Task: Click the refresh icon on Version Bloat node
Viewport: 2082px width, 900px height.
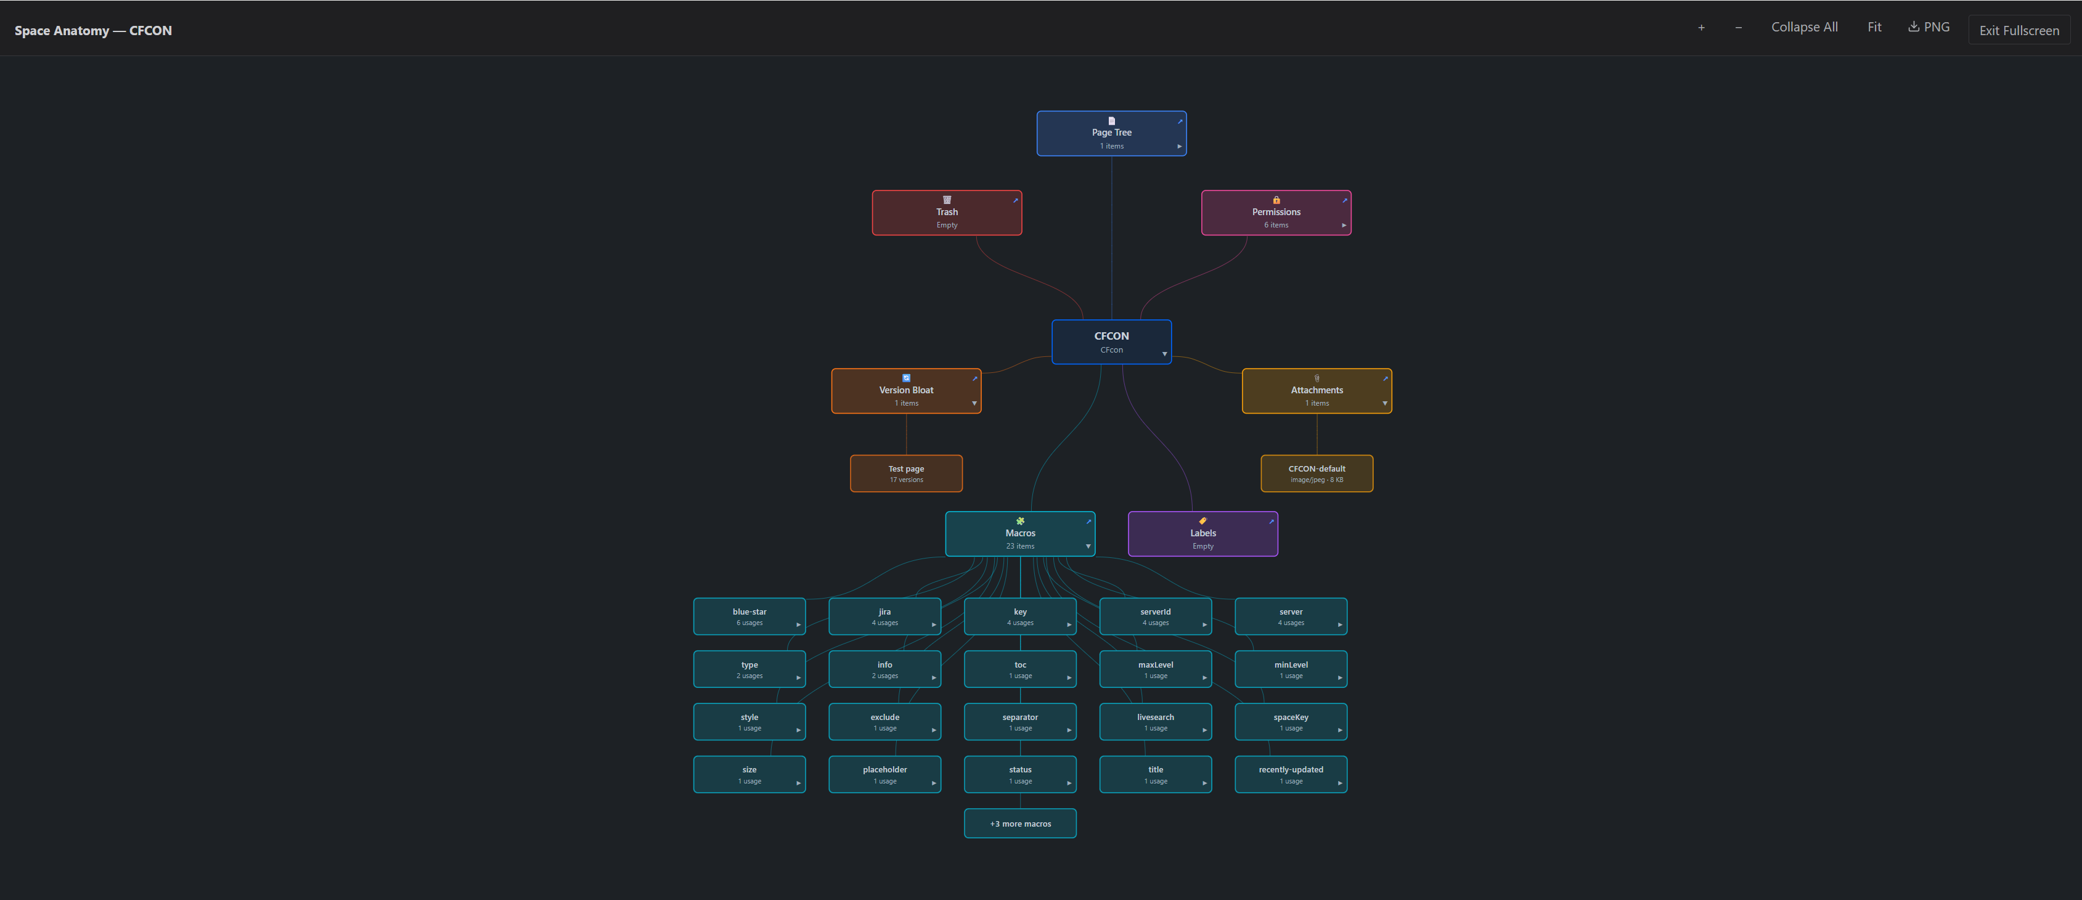Action: point(906,378)
